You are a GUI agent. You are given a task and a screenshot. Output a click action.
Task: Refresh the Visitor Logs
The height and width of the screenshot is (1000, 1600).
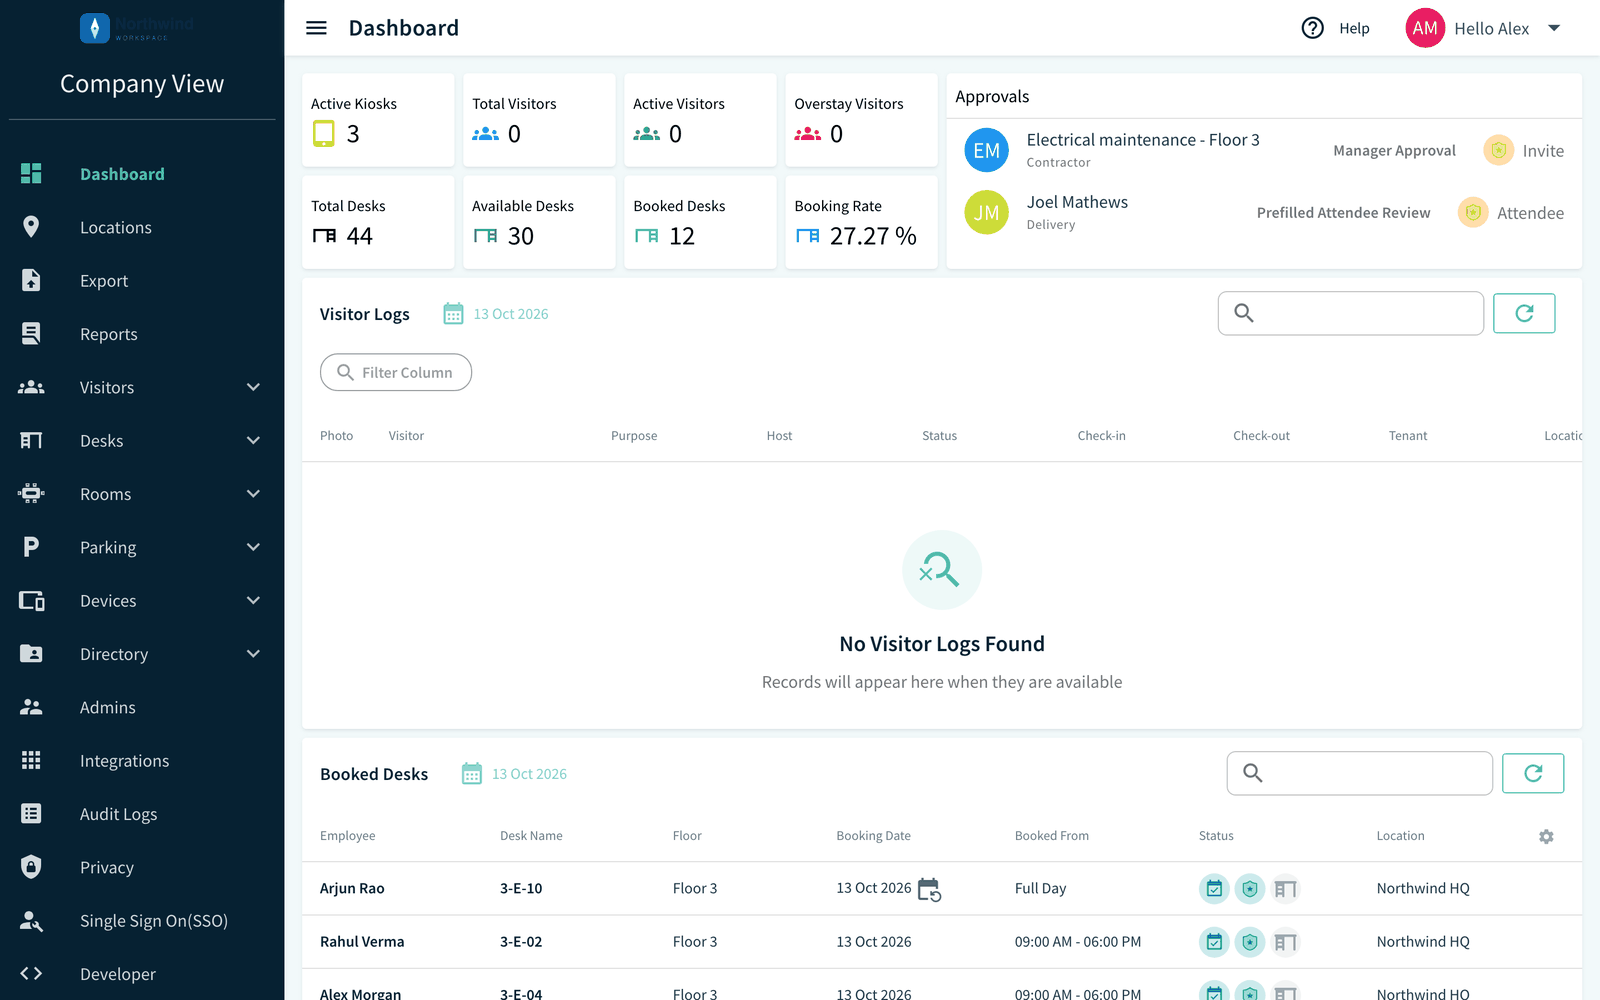click(x=1524, y=313)
